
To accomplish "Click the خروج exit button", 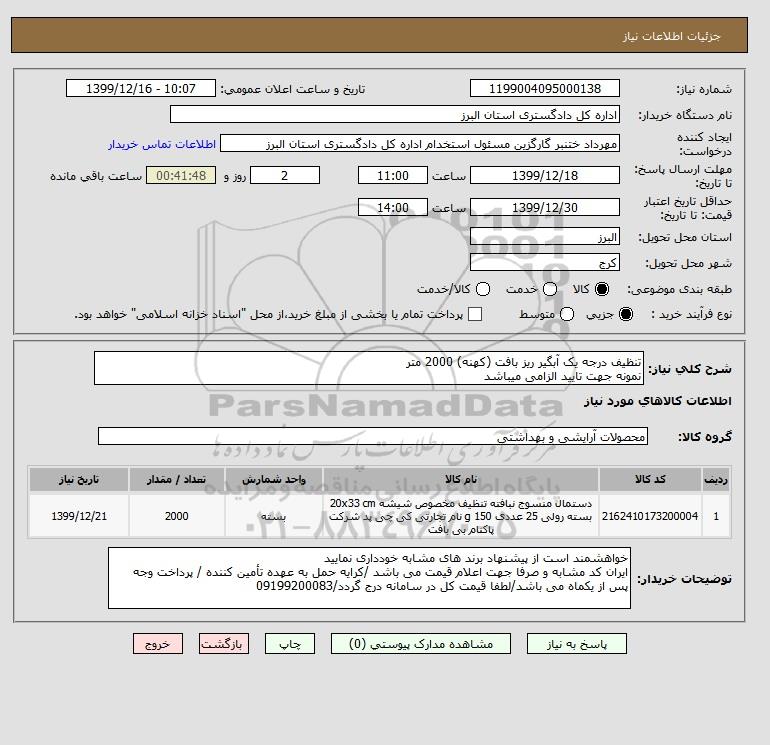I will (x=158, y=644).
